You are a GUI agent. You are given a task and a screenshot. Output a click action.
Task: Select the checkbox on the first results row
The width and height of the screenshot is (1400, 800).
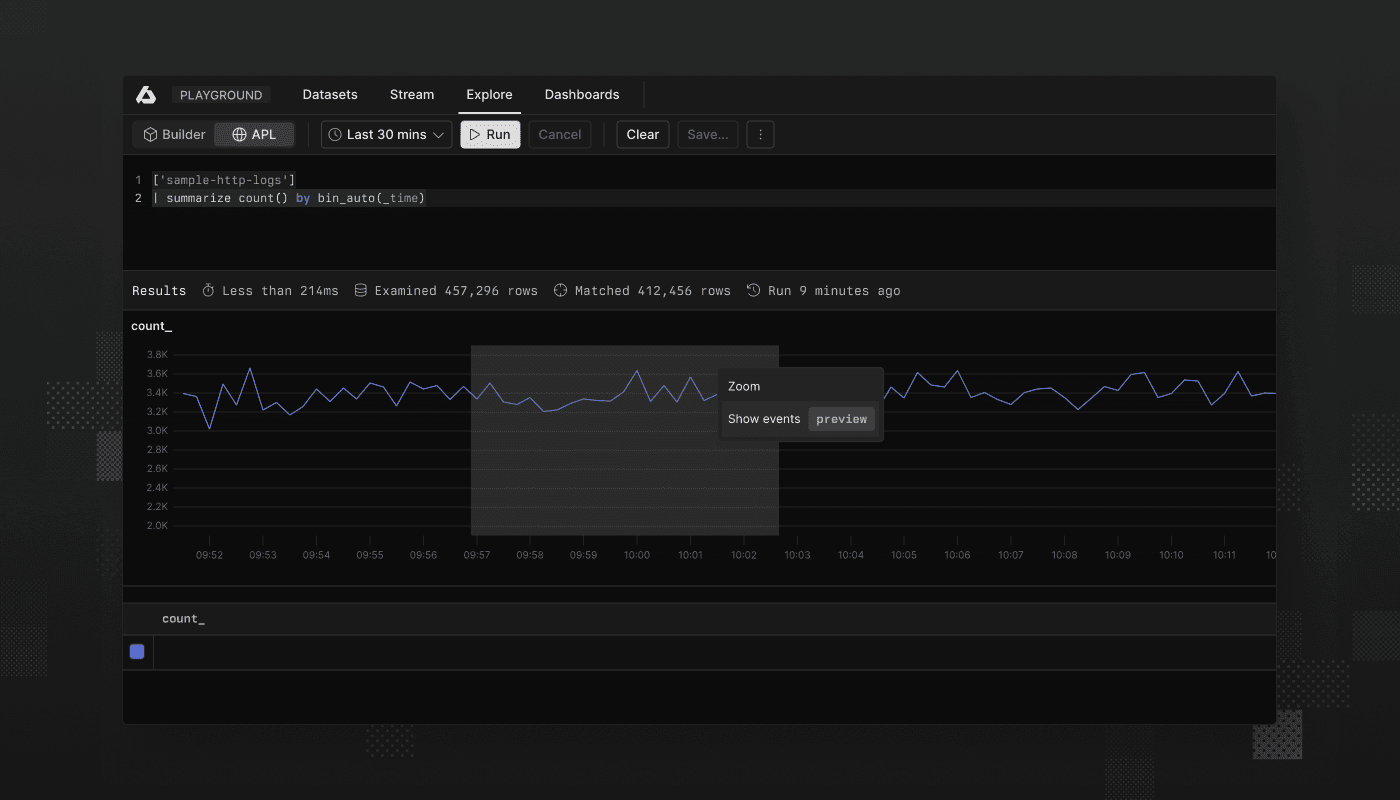click(137, 651)
